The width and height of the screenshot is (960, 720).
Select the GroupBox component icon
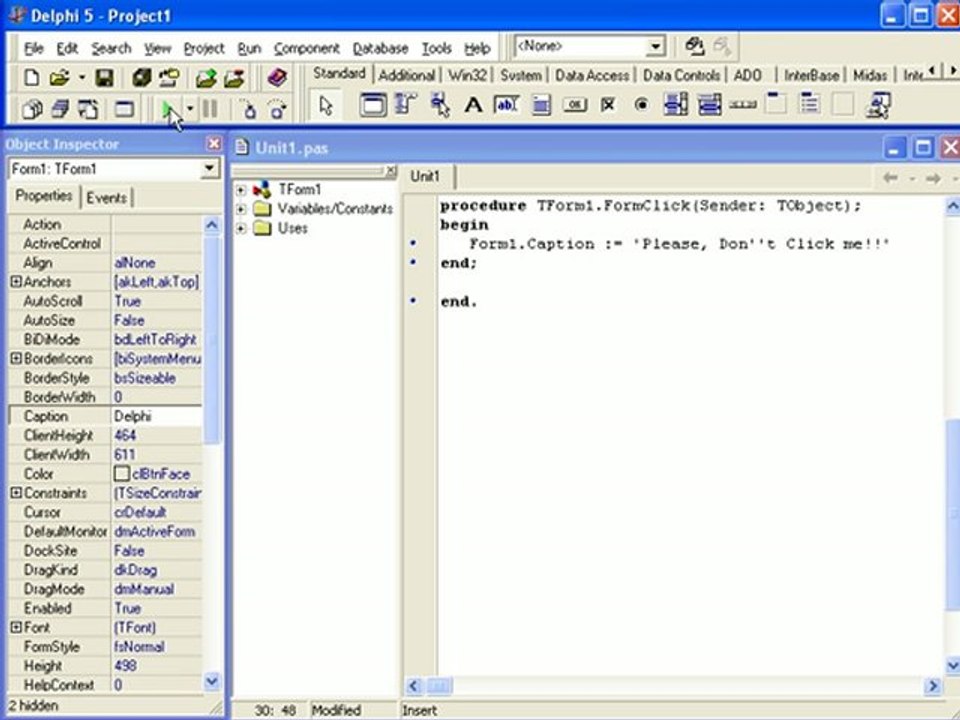pos(776,105)
